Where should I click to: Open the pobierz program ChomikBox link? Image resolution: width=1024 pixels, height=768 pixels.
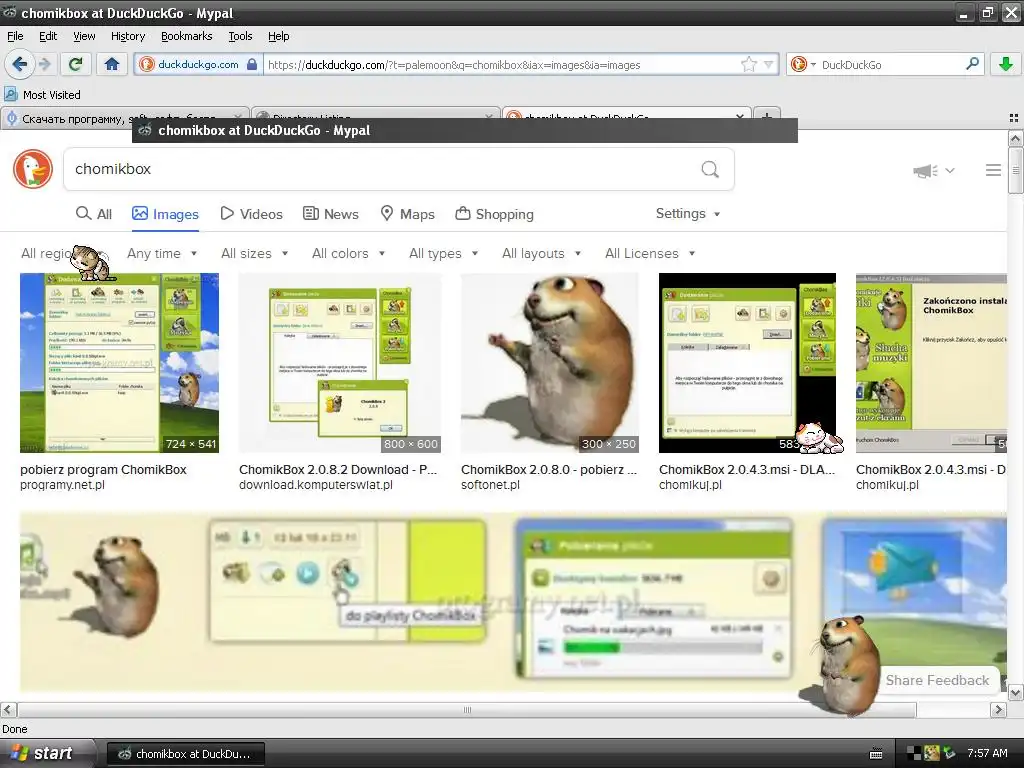[103, 470]
